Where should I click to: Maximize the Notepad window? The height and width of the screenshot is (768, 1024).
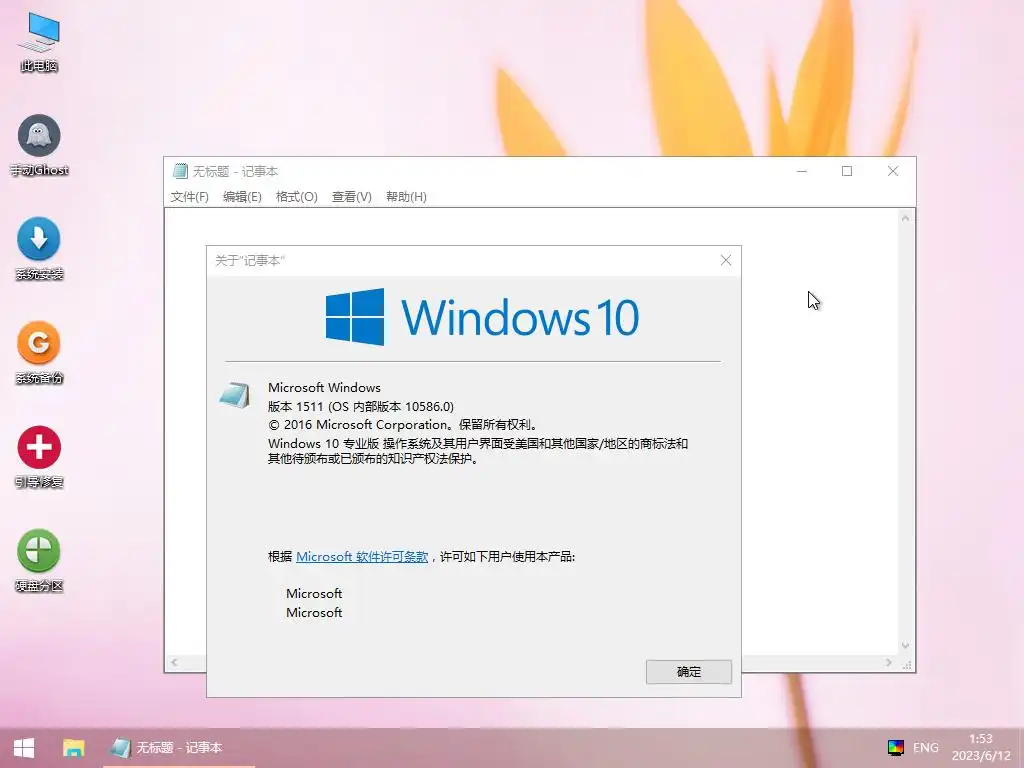click(x=847, y=171)
